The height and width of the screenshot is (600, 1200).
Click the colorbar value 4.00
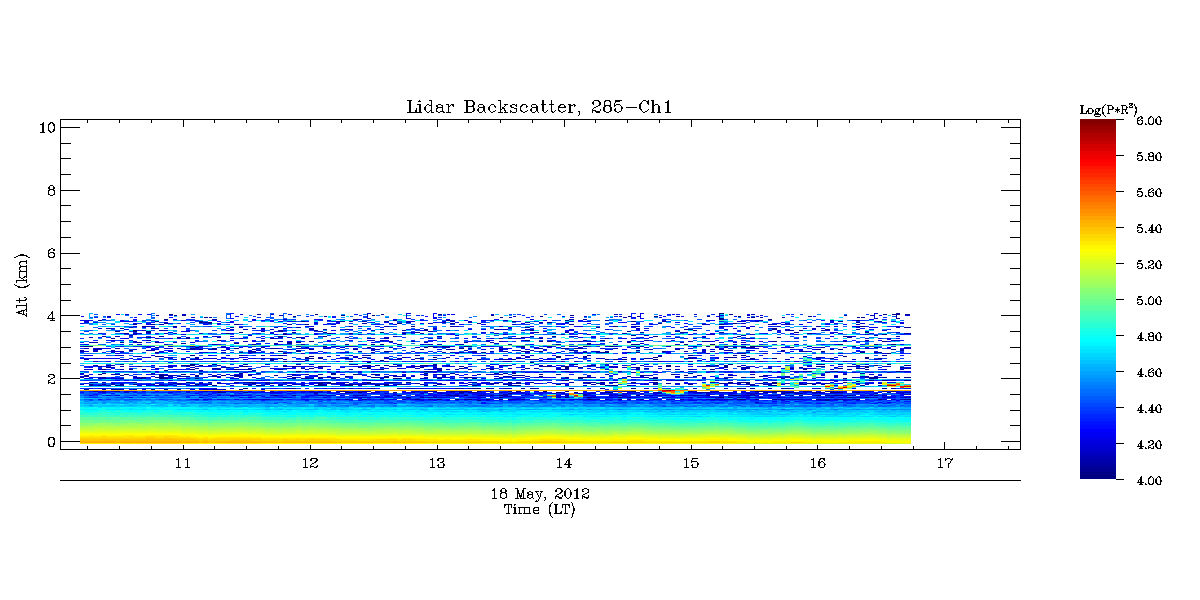point(1148,481)
